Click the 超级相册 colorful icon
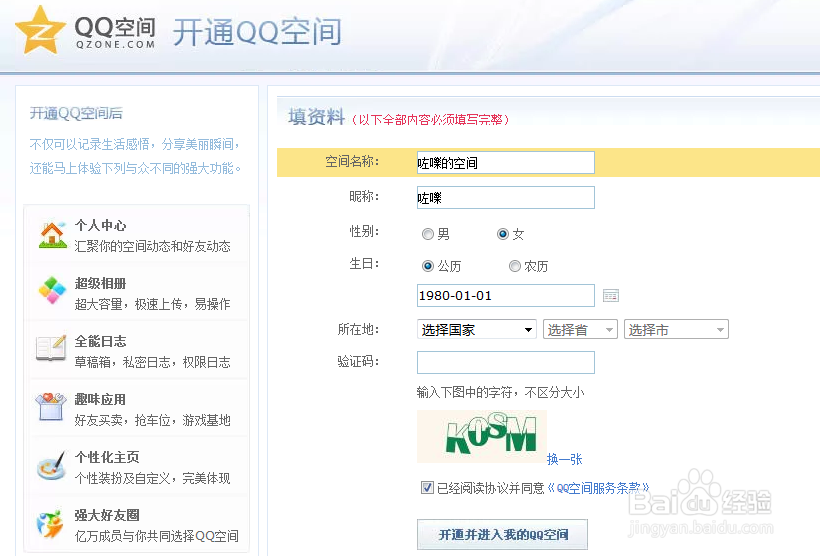Screen dimensions: 820x556 pyautogui.click(x=52, y=290)
